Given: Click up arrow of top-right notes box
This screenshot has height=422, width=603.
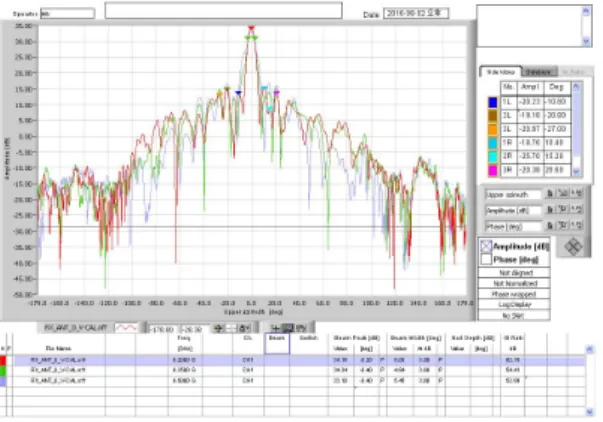Looking at the screenshot, I should click(586, 11).
